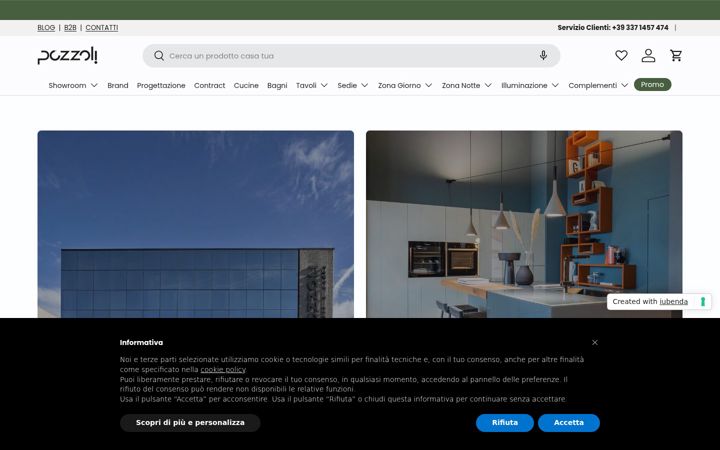Select the Sedie menu label
This screenshot has width=720, height=450.
347,85
